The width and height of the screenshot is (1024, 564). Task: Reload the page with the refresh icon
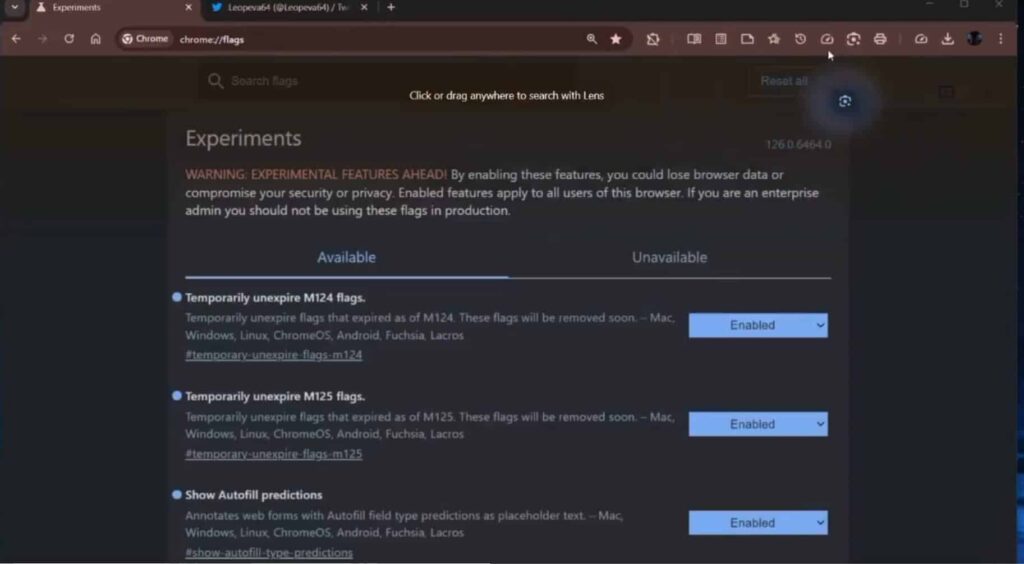click(x=69, y=39)
